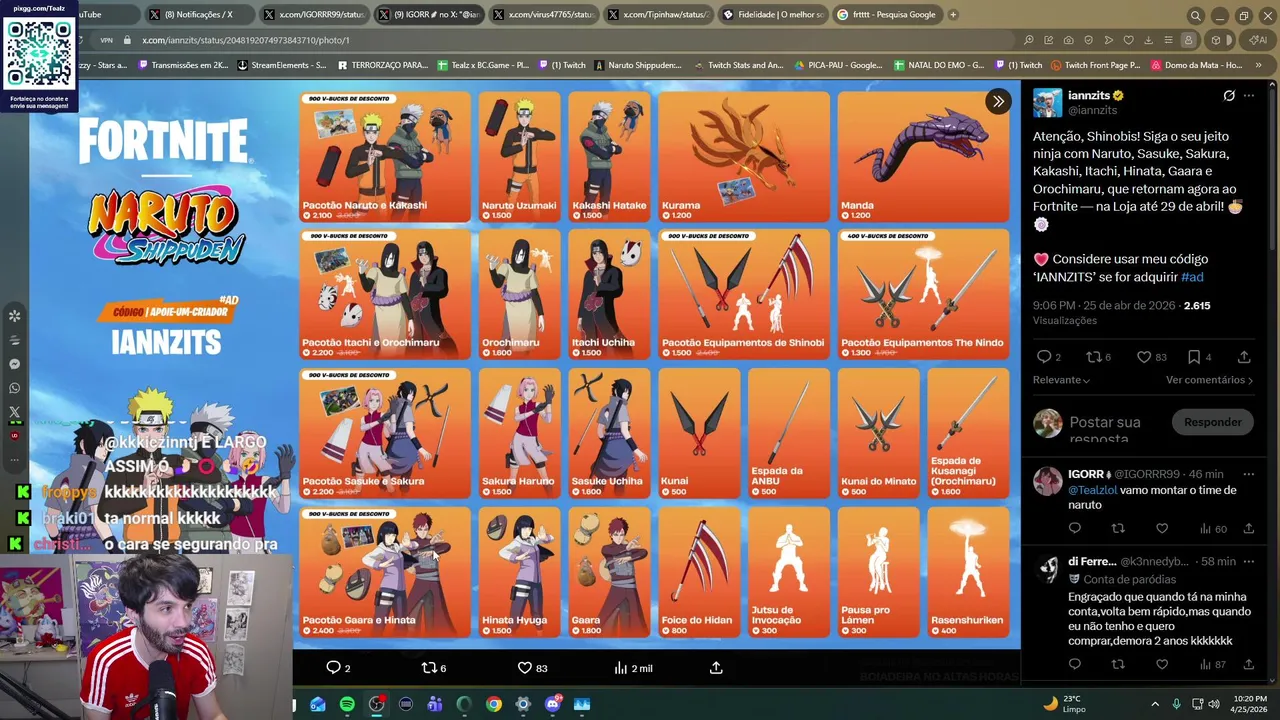Image resolution: width=1280 pixels, height=720 pixels.
Task: Open the @iannzits profile handle
Action: tap(1092, 110)
